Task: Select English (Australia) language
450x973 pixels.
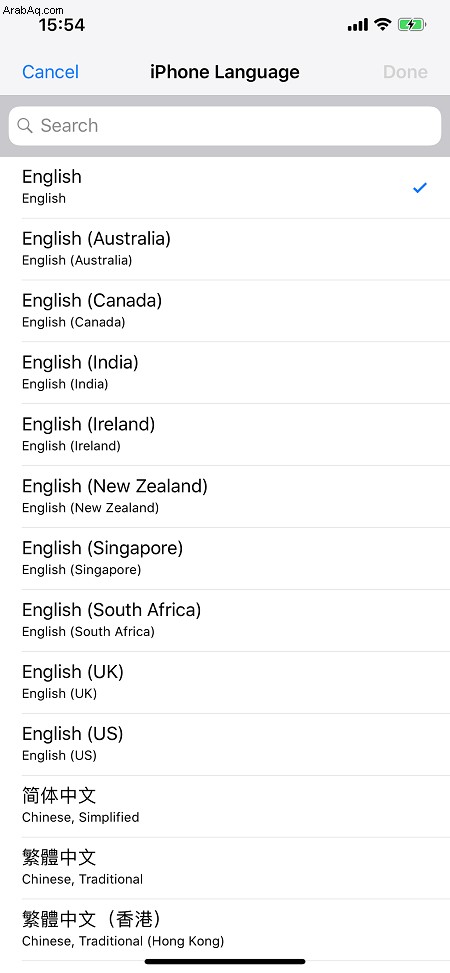Action: [225, 249]
